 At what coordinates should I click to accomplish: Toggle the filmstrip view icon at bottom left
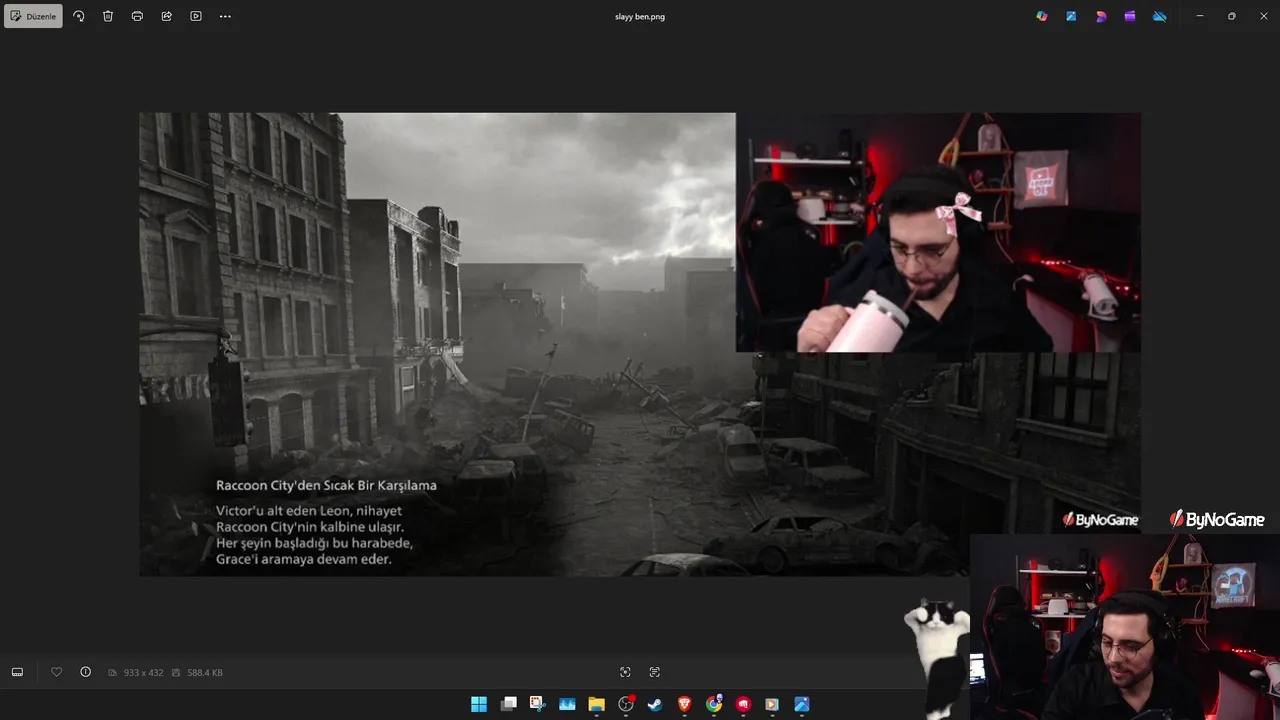(17, 672)
